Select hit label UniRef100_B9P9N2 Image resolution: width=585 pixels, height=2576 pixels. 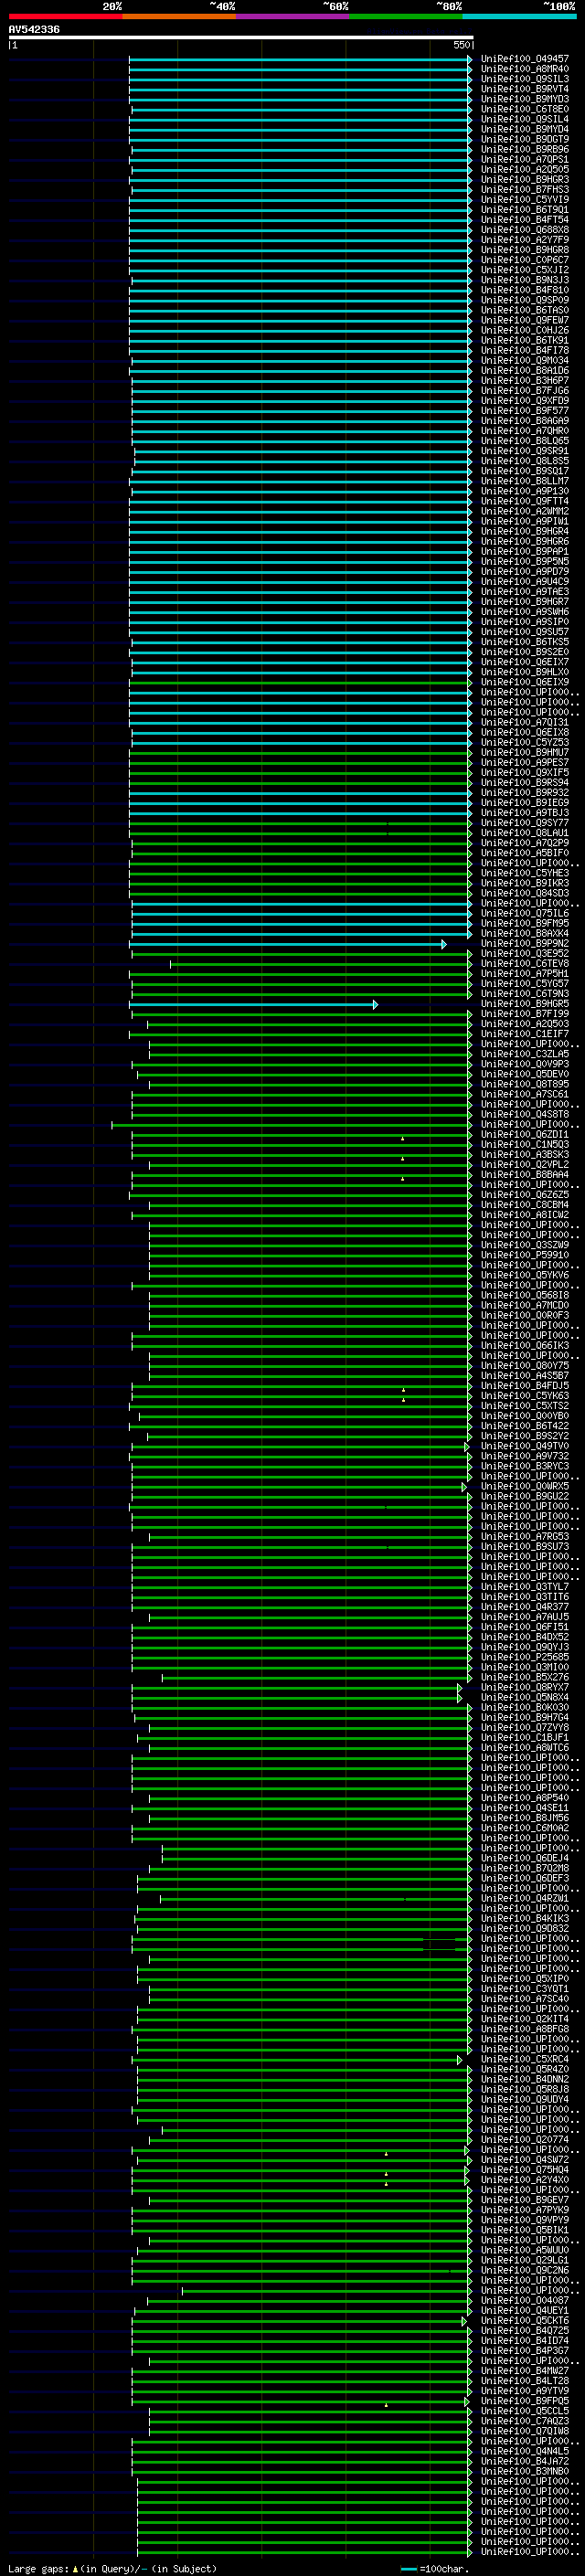pyautogui.click(x=525, y=943)
